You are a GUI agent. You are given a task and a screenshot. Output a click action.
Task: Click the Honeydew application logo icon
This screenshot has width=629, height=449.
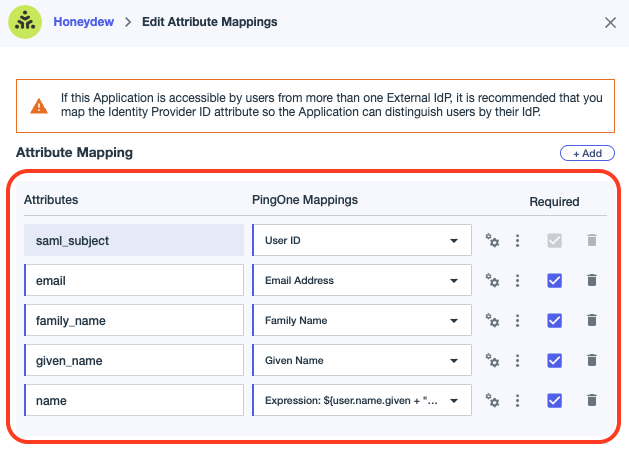pos(25,22)
